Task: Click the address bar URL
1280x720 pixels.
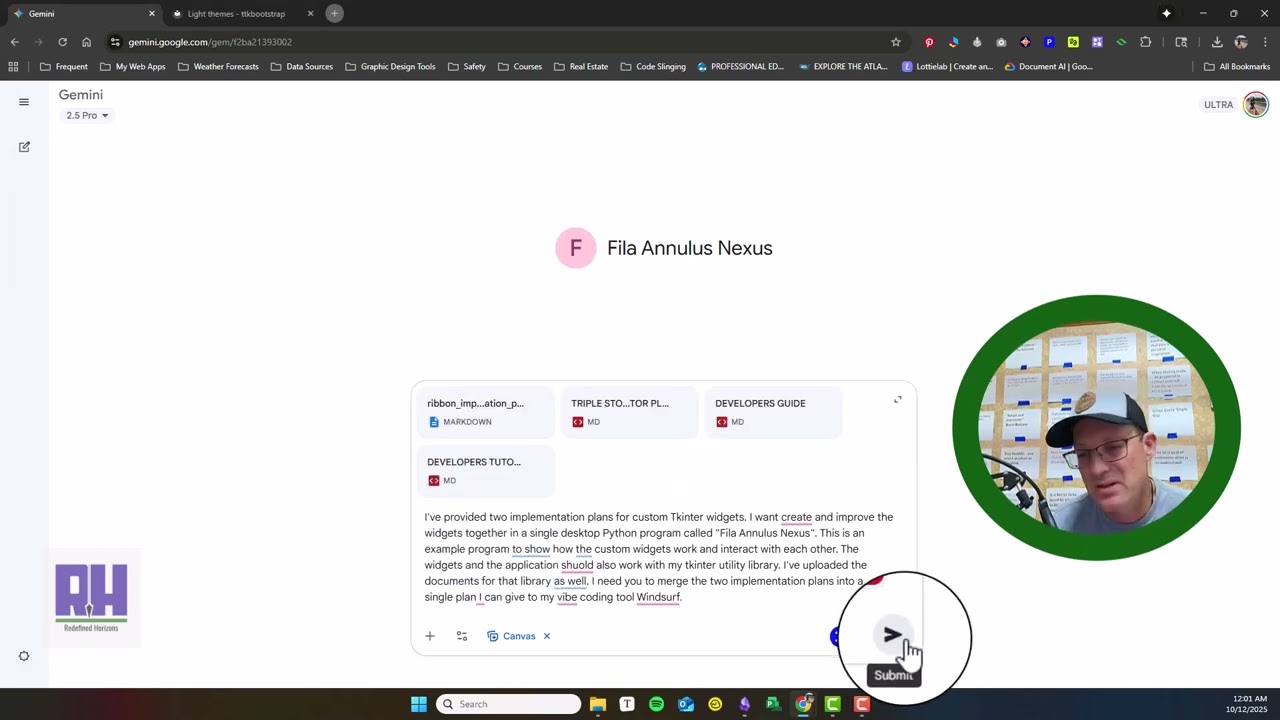Action: tap(210, 42)
